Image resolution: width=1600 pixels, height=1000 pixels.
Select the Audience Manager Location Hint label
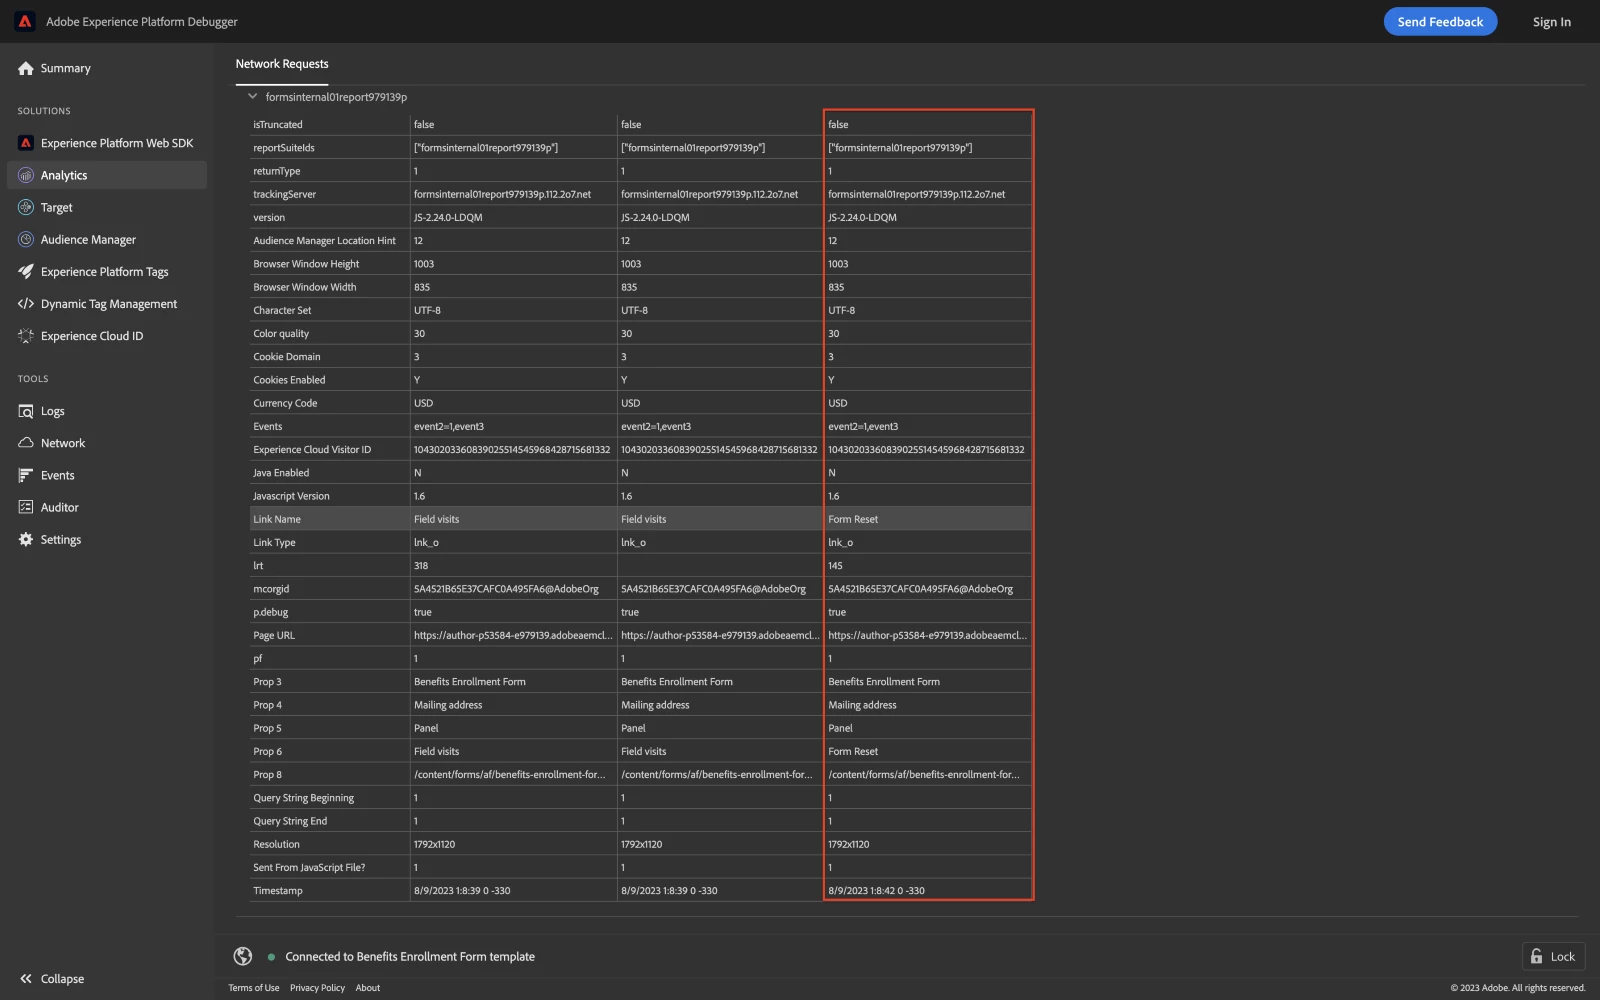pos(324,241)
